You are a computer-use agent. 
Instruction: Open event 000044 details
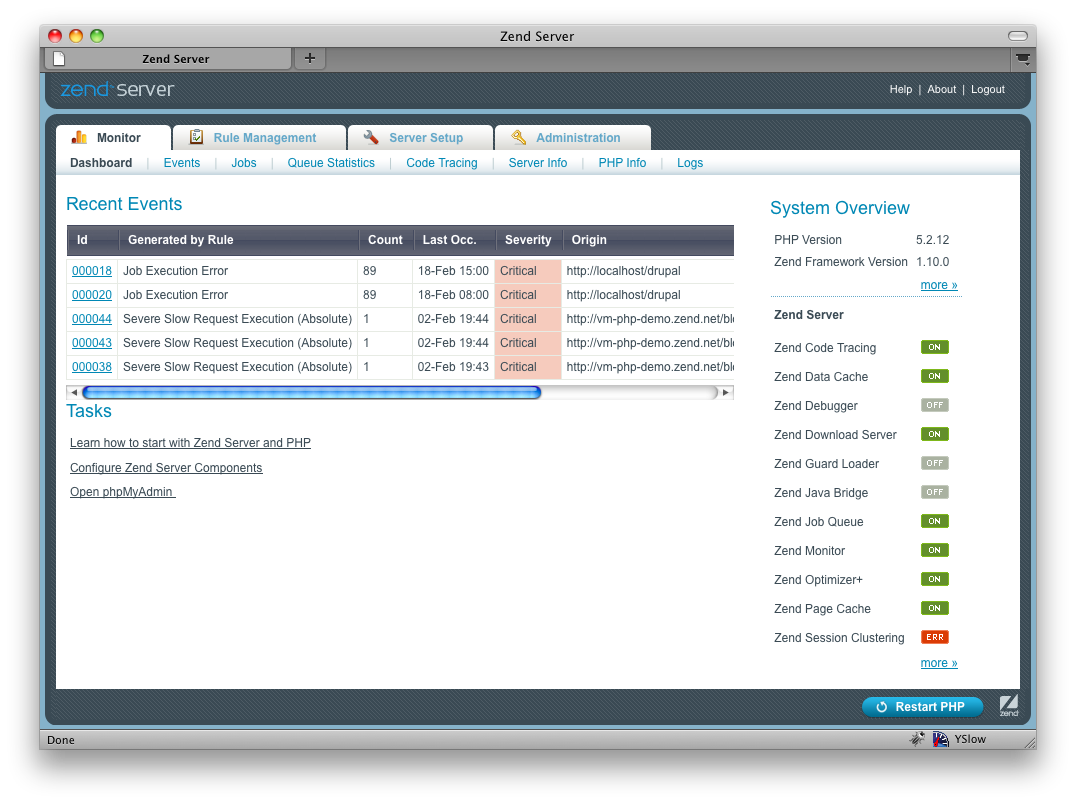coord(92,318)
